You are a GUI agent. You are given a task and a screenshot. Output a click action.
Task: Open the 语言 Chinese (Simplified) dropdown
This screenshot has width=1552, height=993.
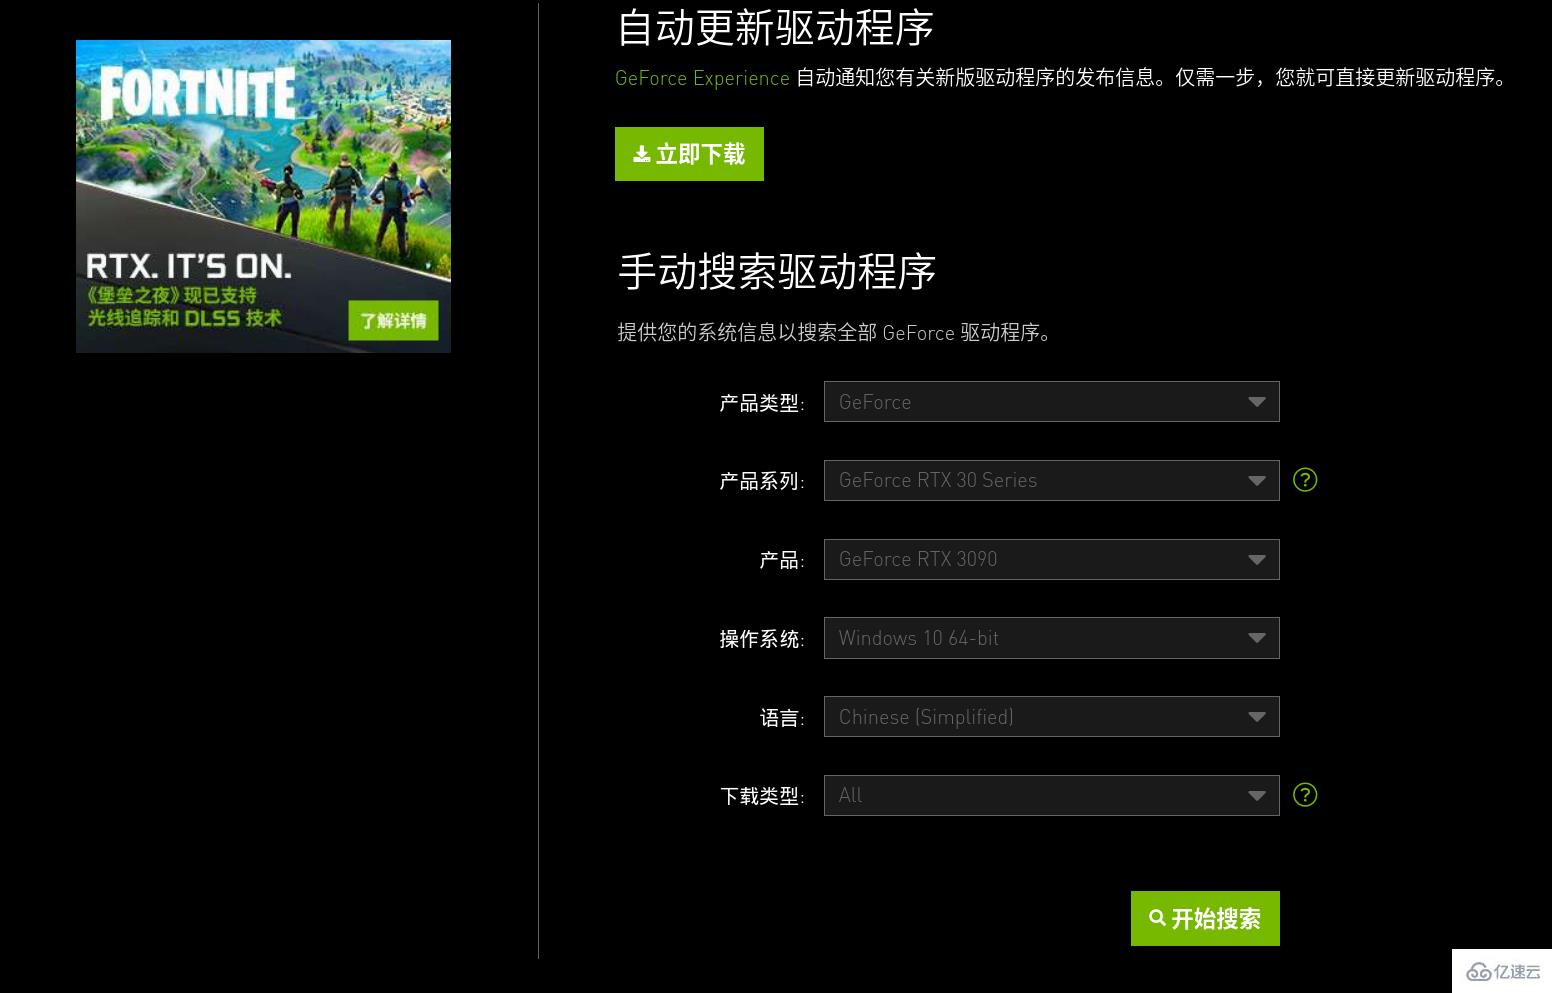point(1052,717)
